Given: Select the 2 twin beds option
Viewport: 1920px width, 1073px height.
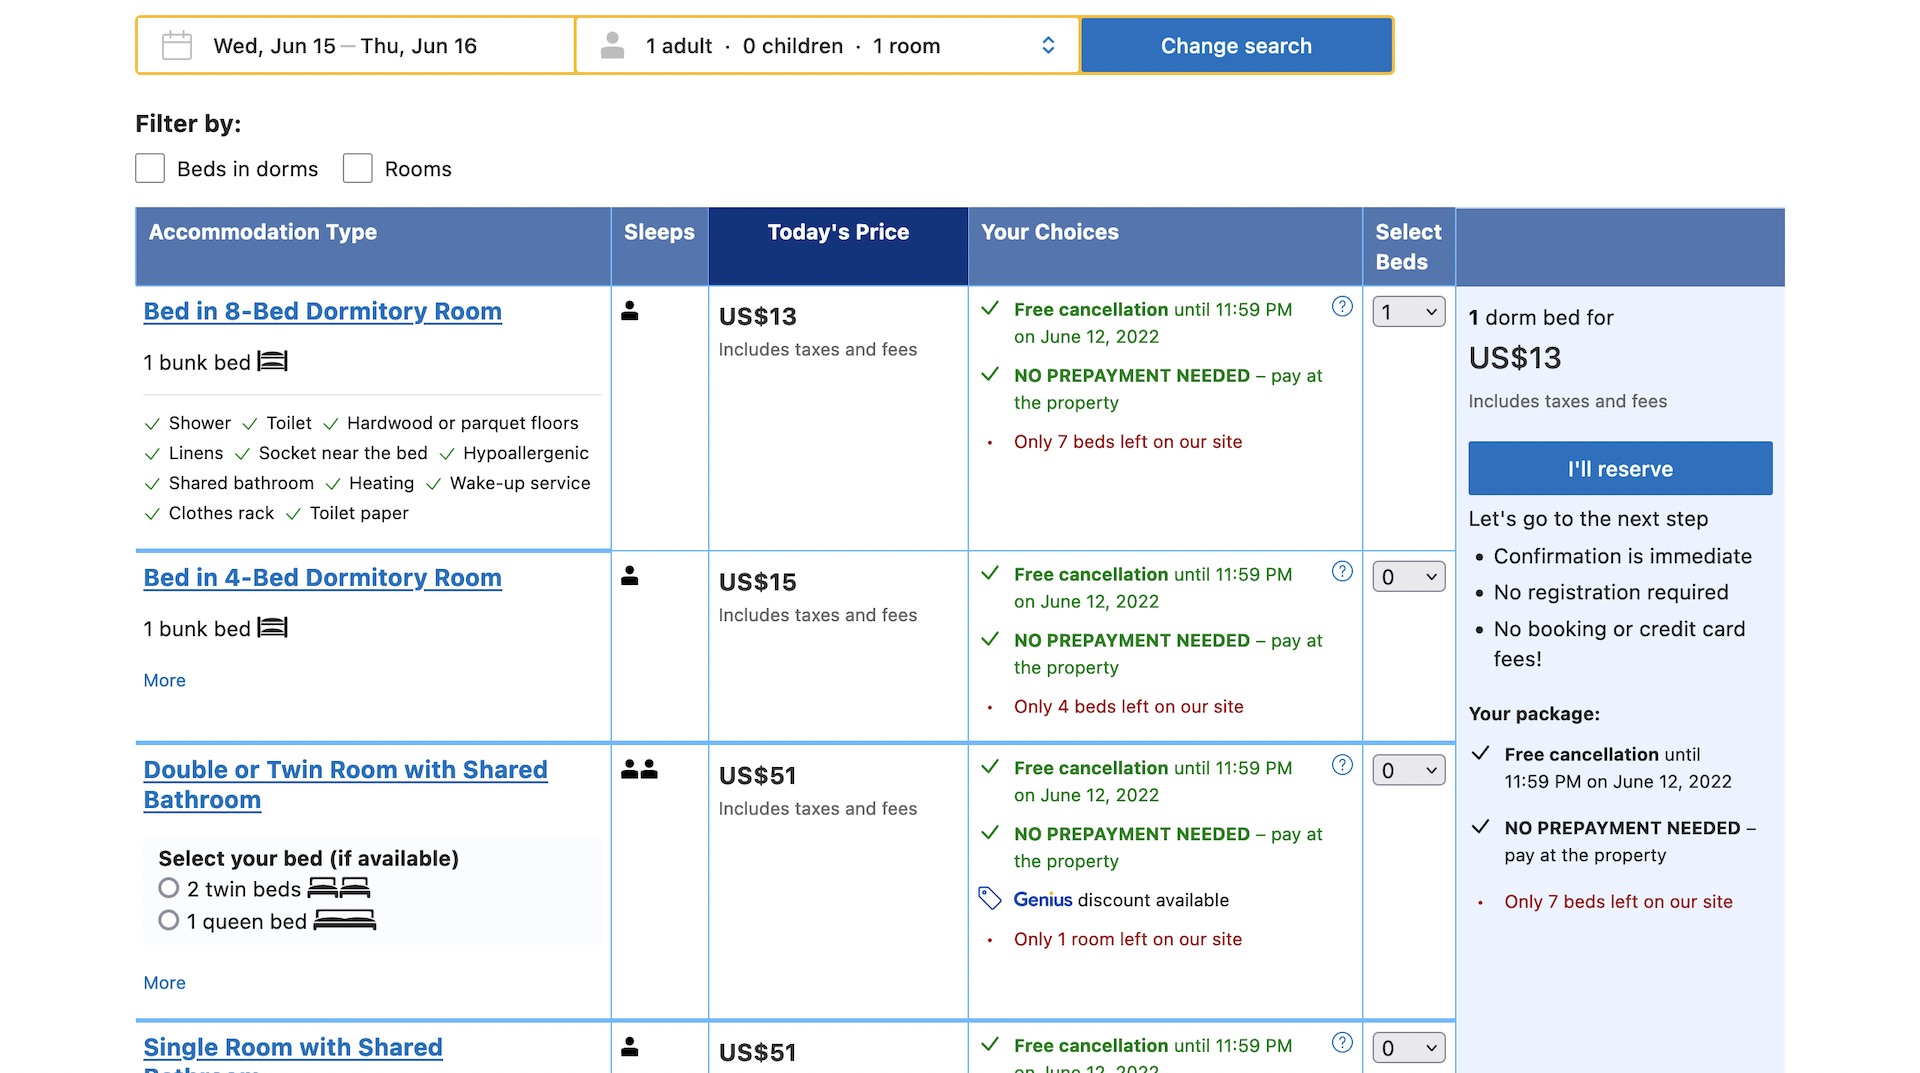Looking at the screenshot, I should (x=169, y=888).
